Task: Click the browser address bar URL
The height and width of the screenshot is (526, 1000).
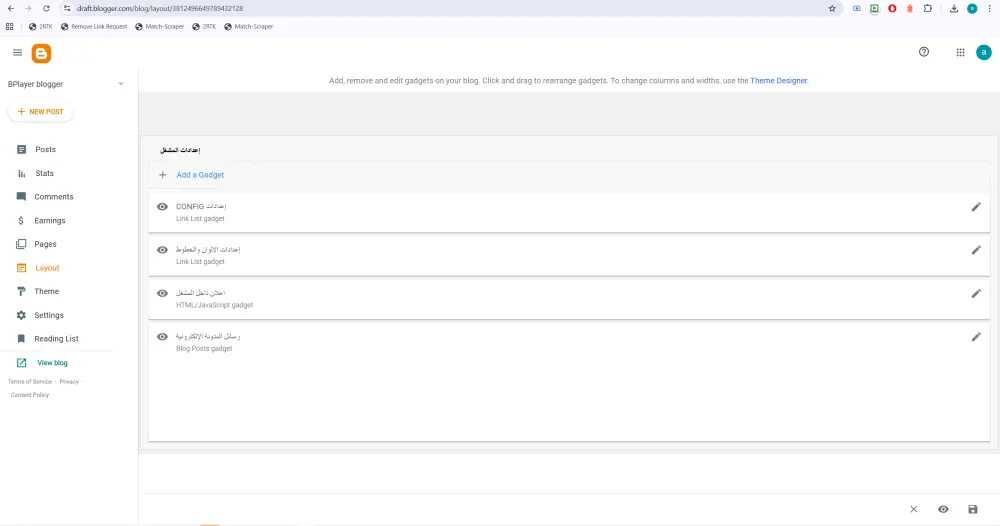Action: tap(160, 8)
